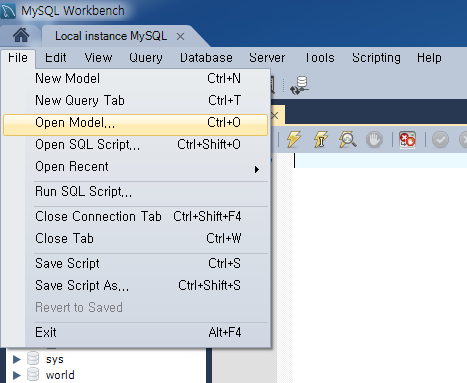
Task: Open the View menu
Action: coord(98,58)
